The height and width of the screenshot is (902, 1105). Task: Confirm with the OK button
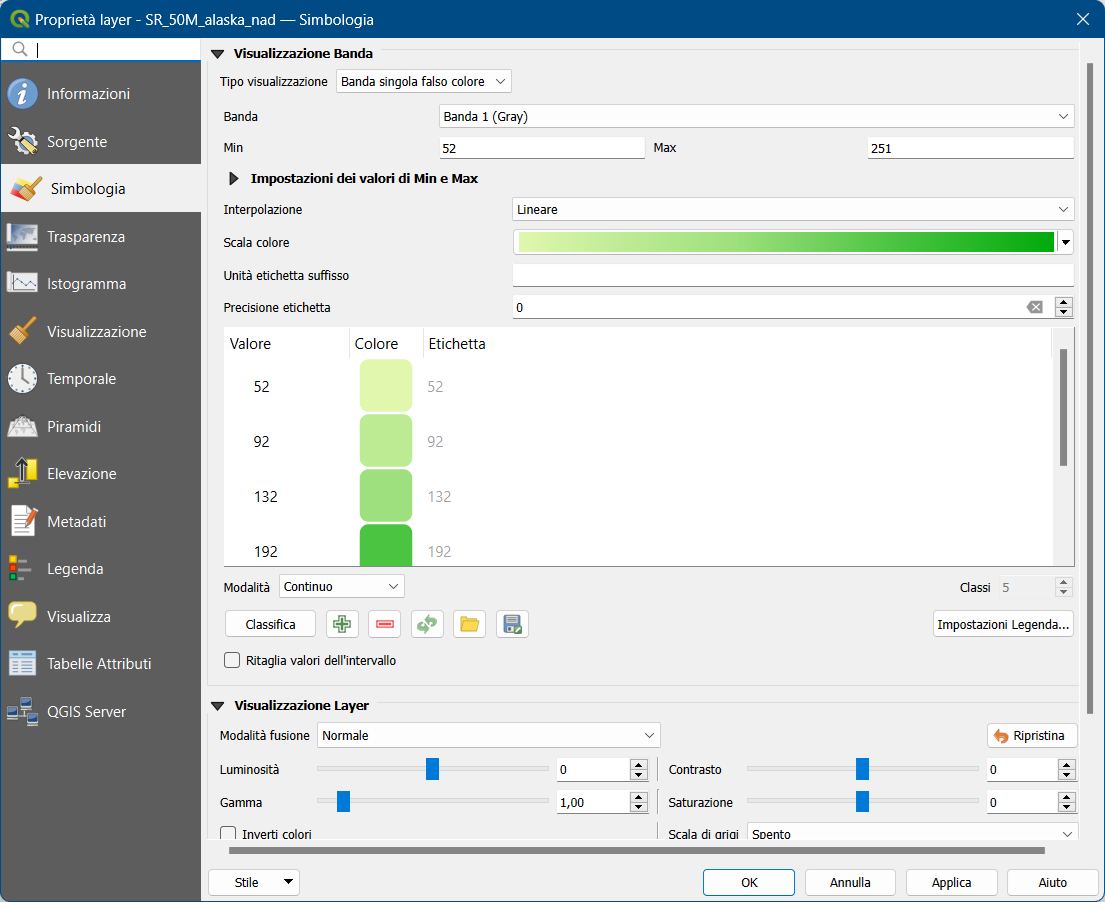[x=749, y=882]
